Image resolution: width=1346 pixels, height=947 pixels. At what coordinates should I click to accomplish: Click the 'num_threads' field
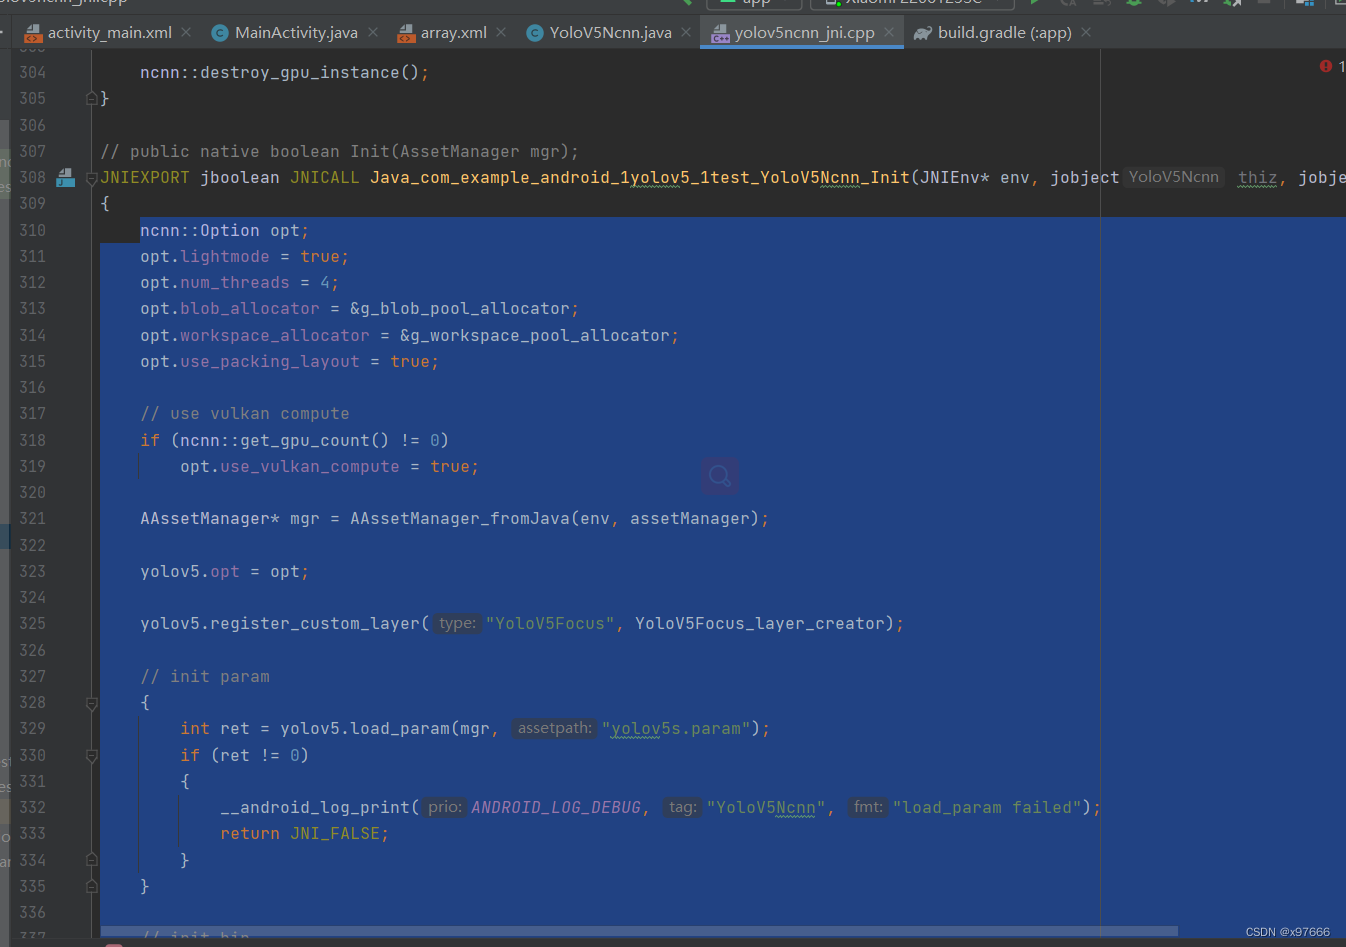coord(235,283)
